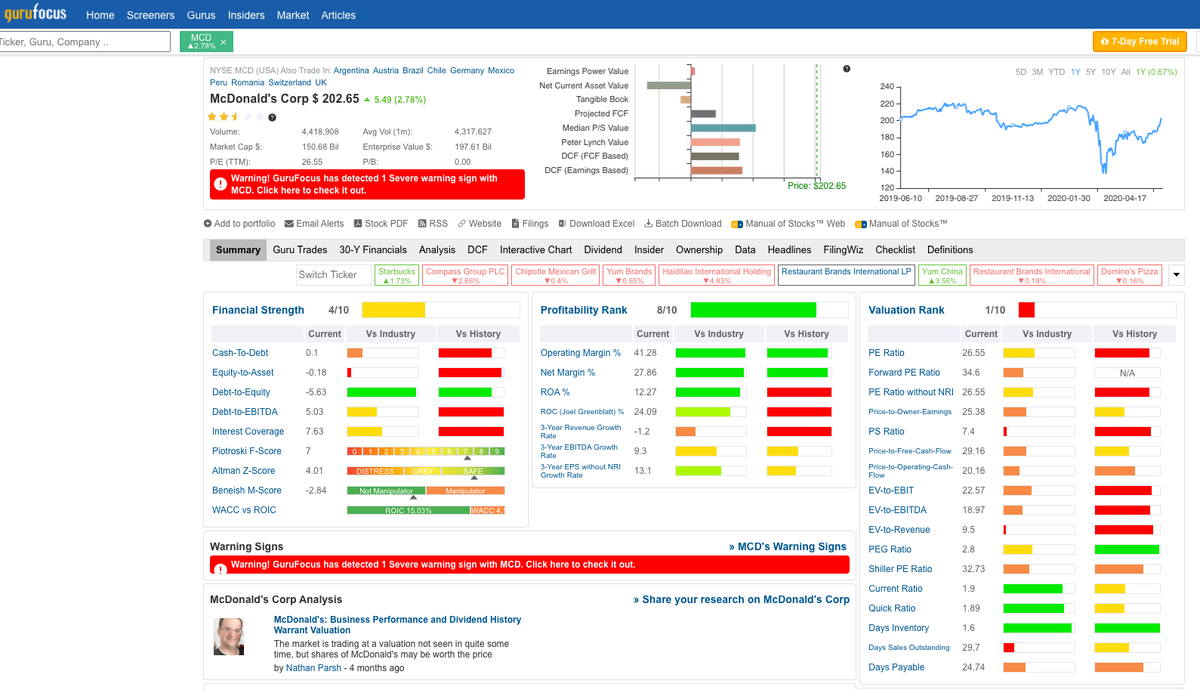
Task: Open the Market menu
Action: (x=293, y=15)
